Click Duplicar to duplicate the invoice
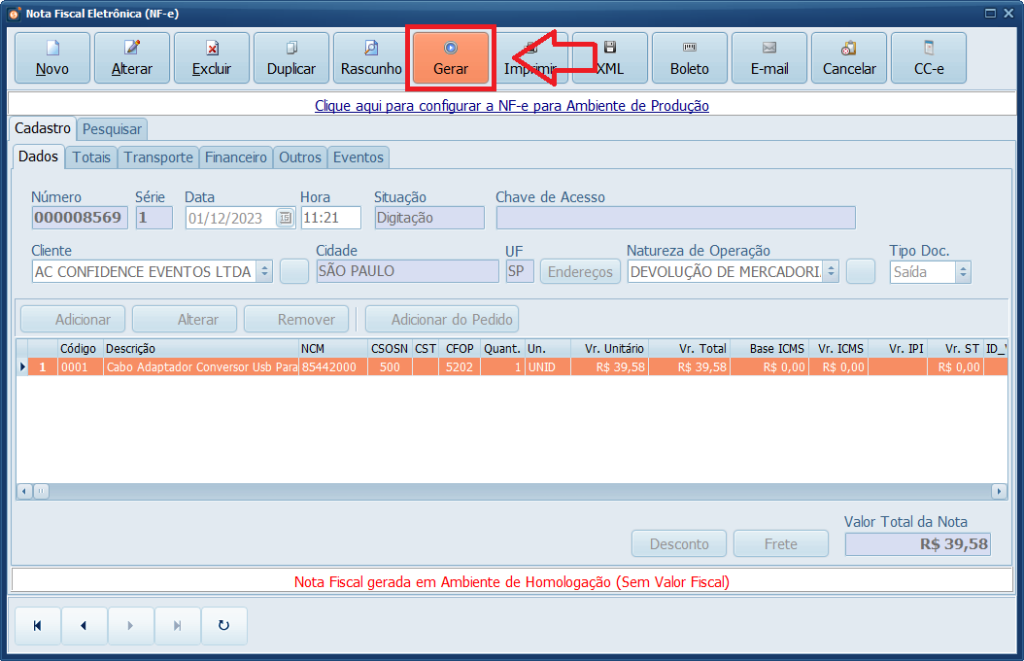 pyautogui.click(x=291, y=58)
